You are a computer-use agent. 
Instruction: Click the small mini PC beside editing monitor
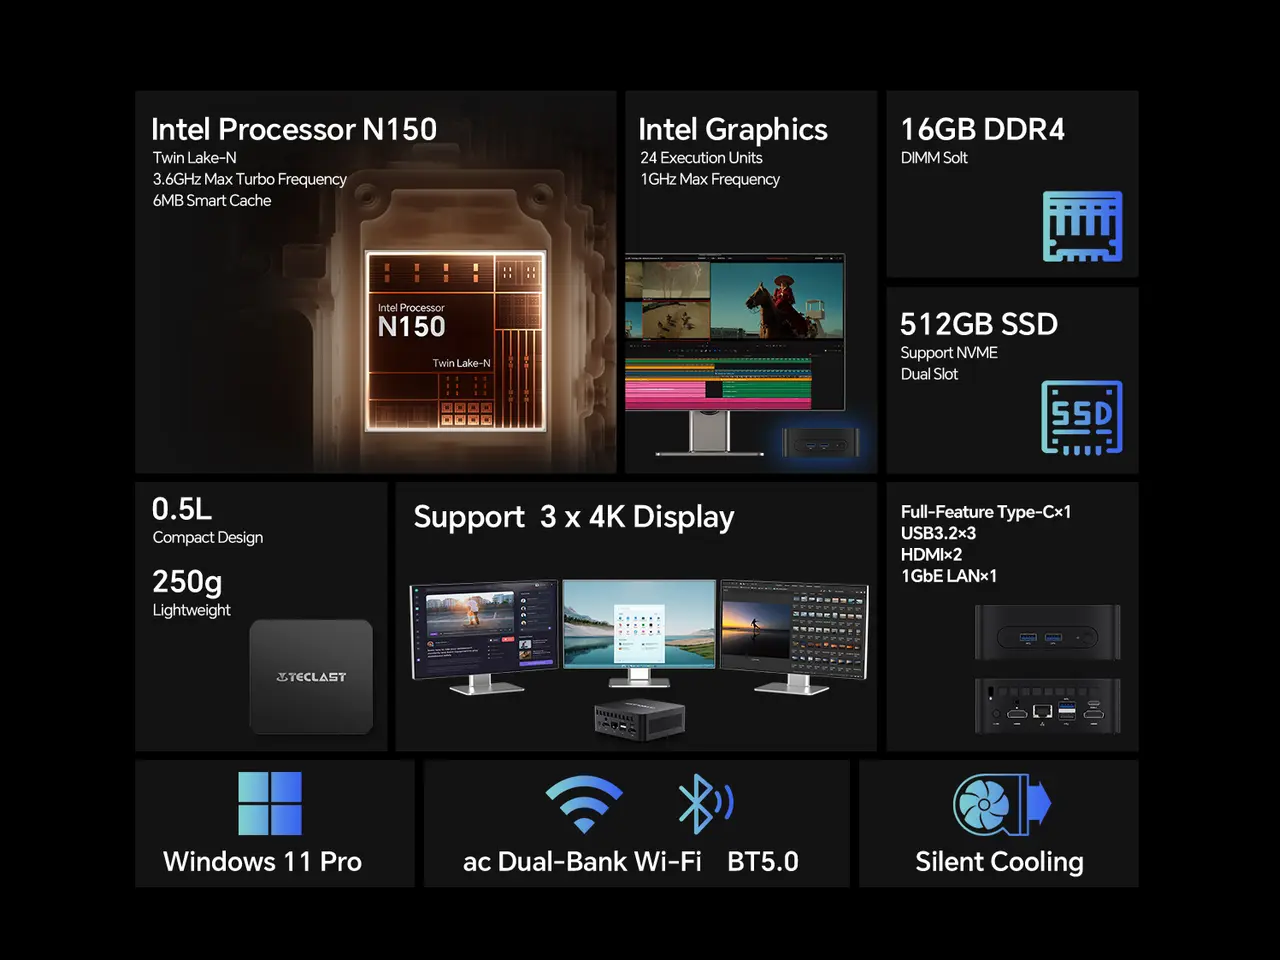pos(819,442)
